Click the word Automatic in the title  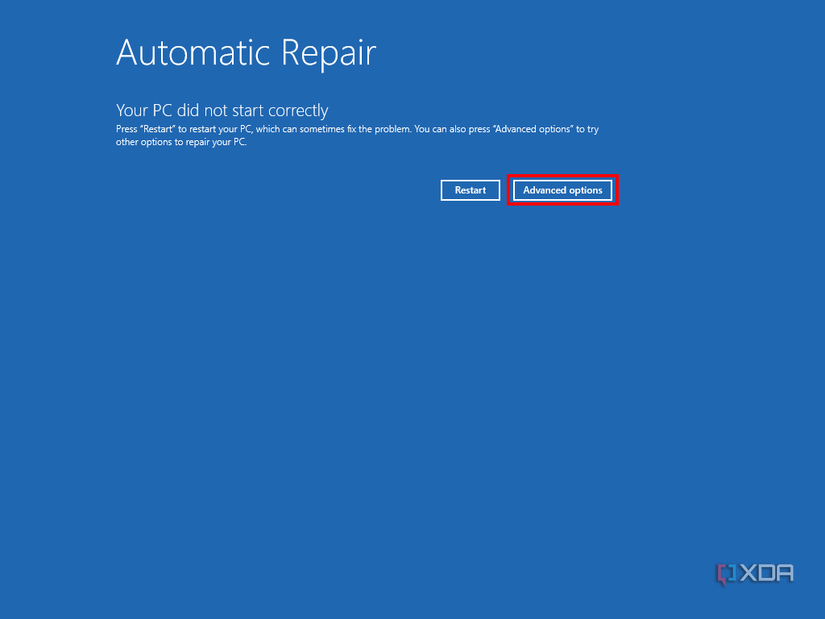tap(193, 52)
